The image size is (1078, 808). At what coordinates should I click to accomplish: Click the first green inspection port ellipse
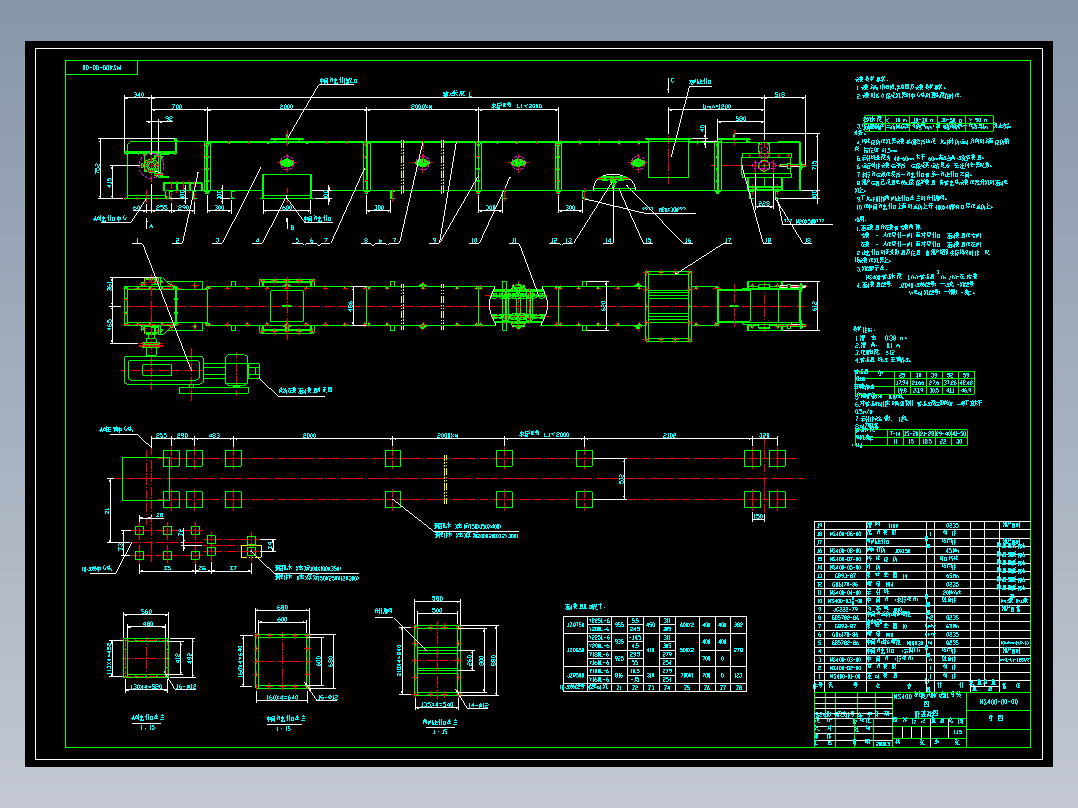tap(287, 162)
